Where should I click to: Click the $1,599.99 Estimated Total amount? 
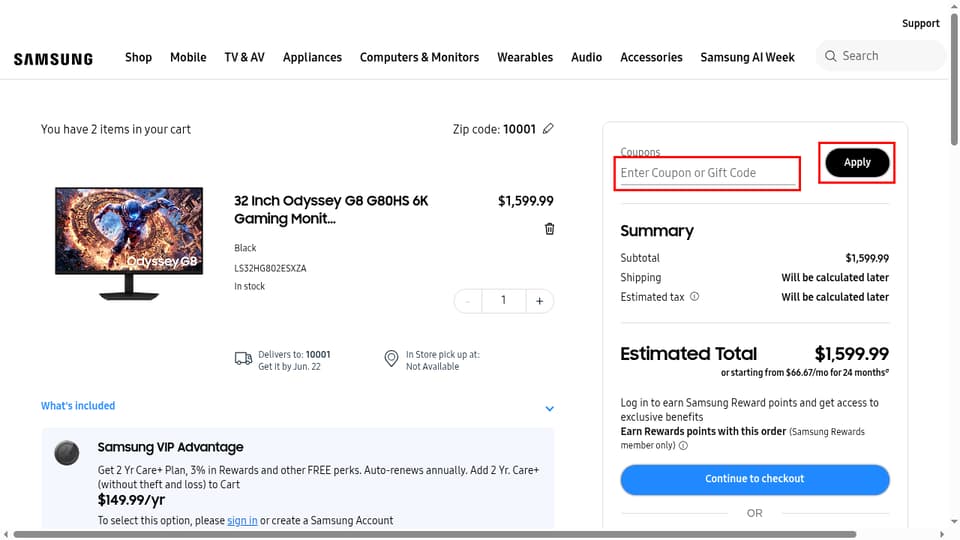click(x=852, y=353)
